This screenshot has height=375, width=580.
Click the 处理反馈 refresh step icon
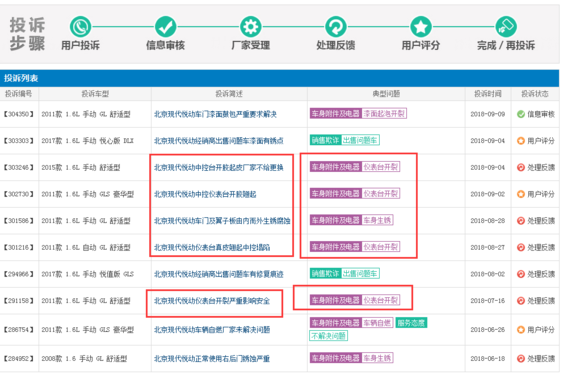pyautogui.click(x=335, y=27)
